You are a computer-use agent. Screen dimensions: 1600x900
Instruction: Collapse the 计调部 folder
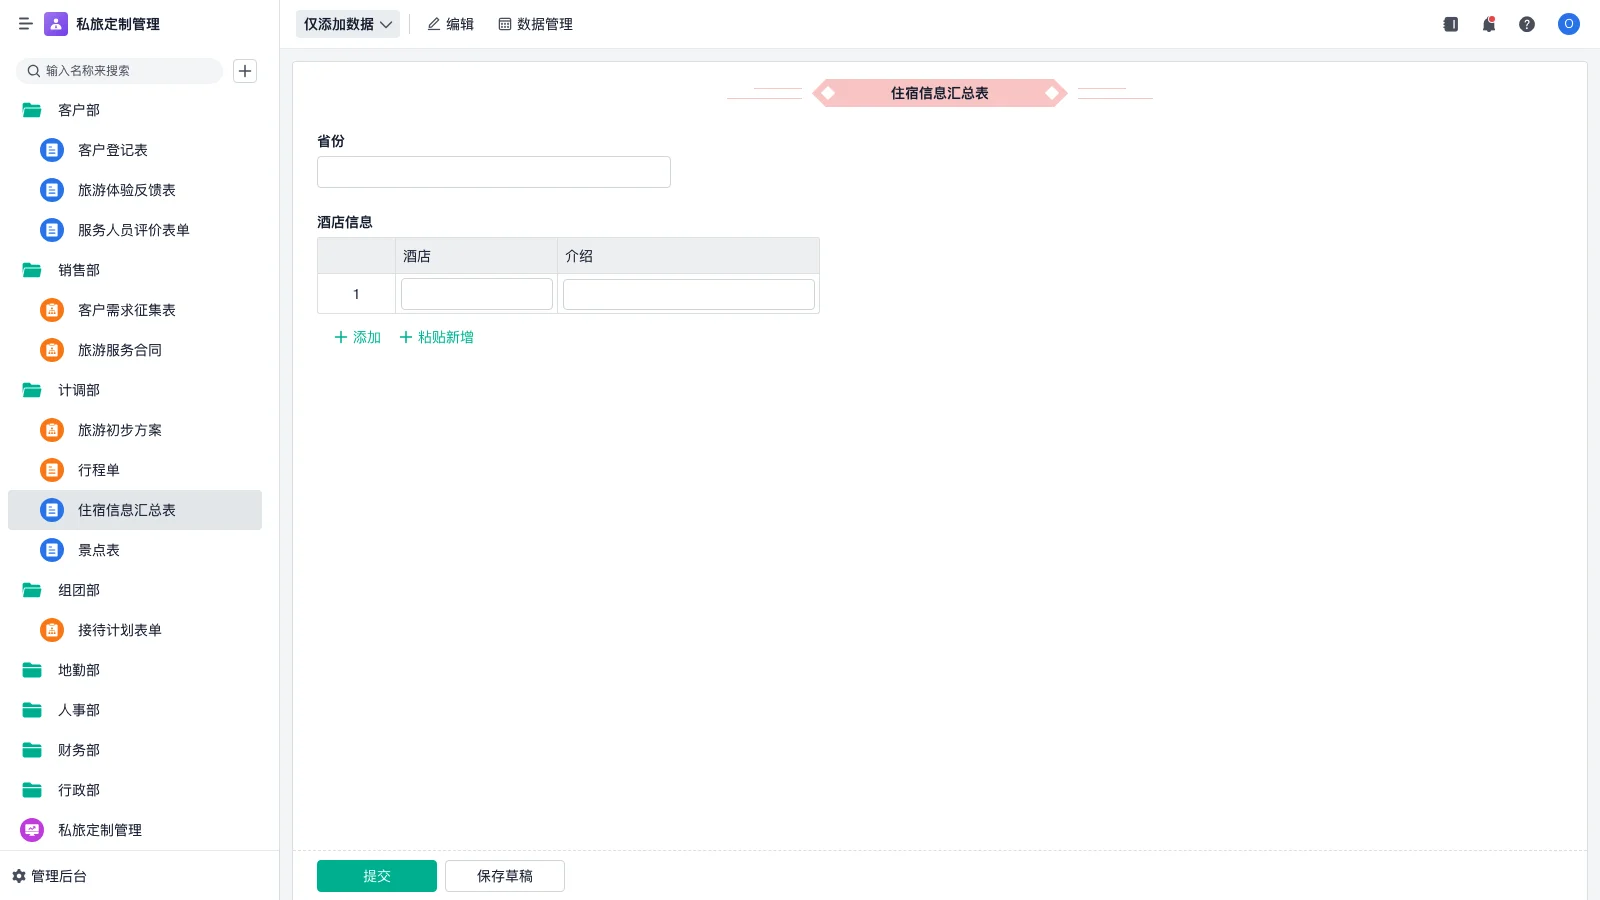coord(32,390)
